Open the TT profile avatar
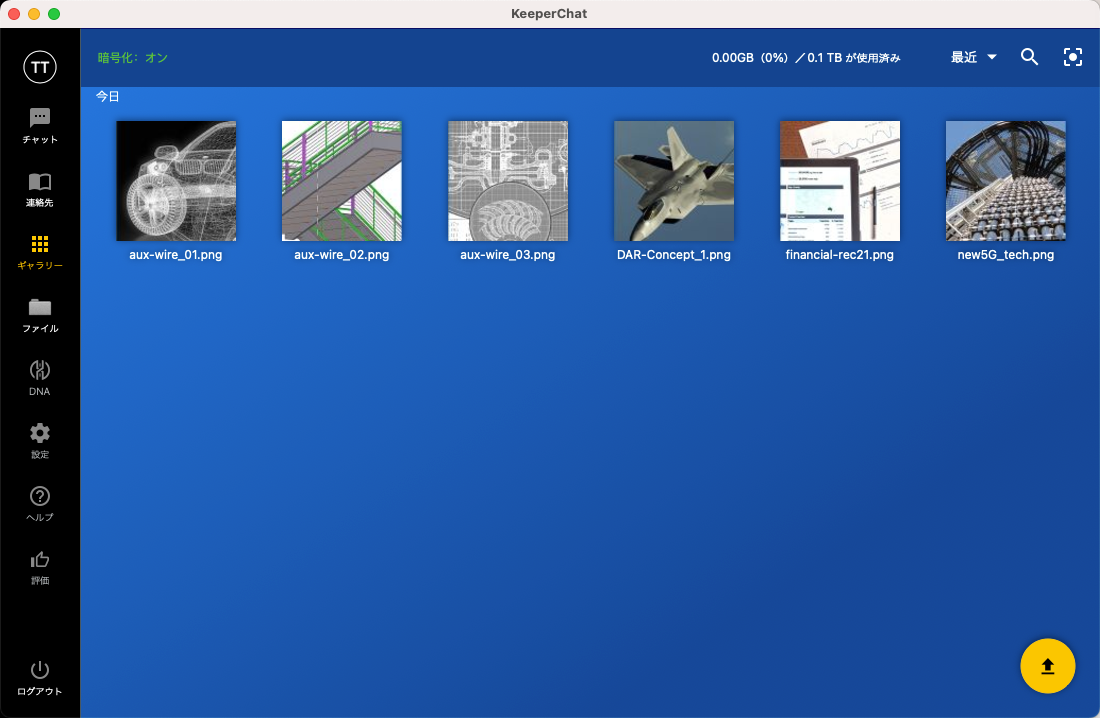This screenshot has width=1100, height=718. pos(40,67)
